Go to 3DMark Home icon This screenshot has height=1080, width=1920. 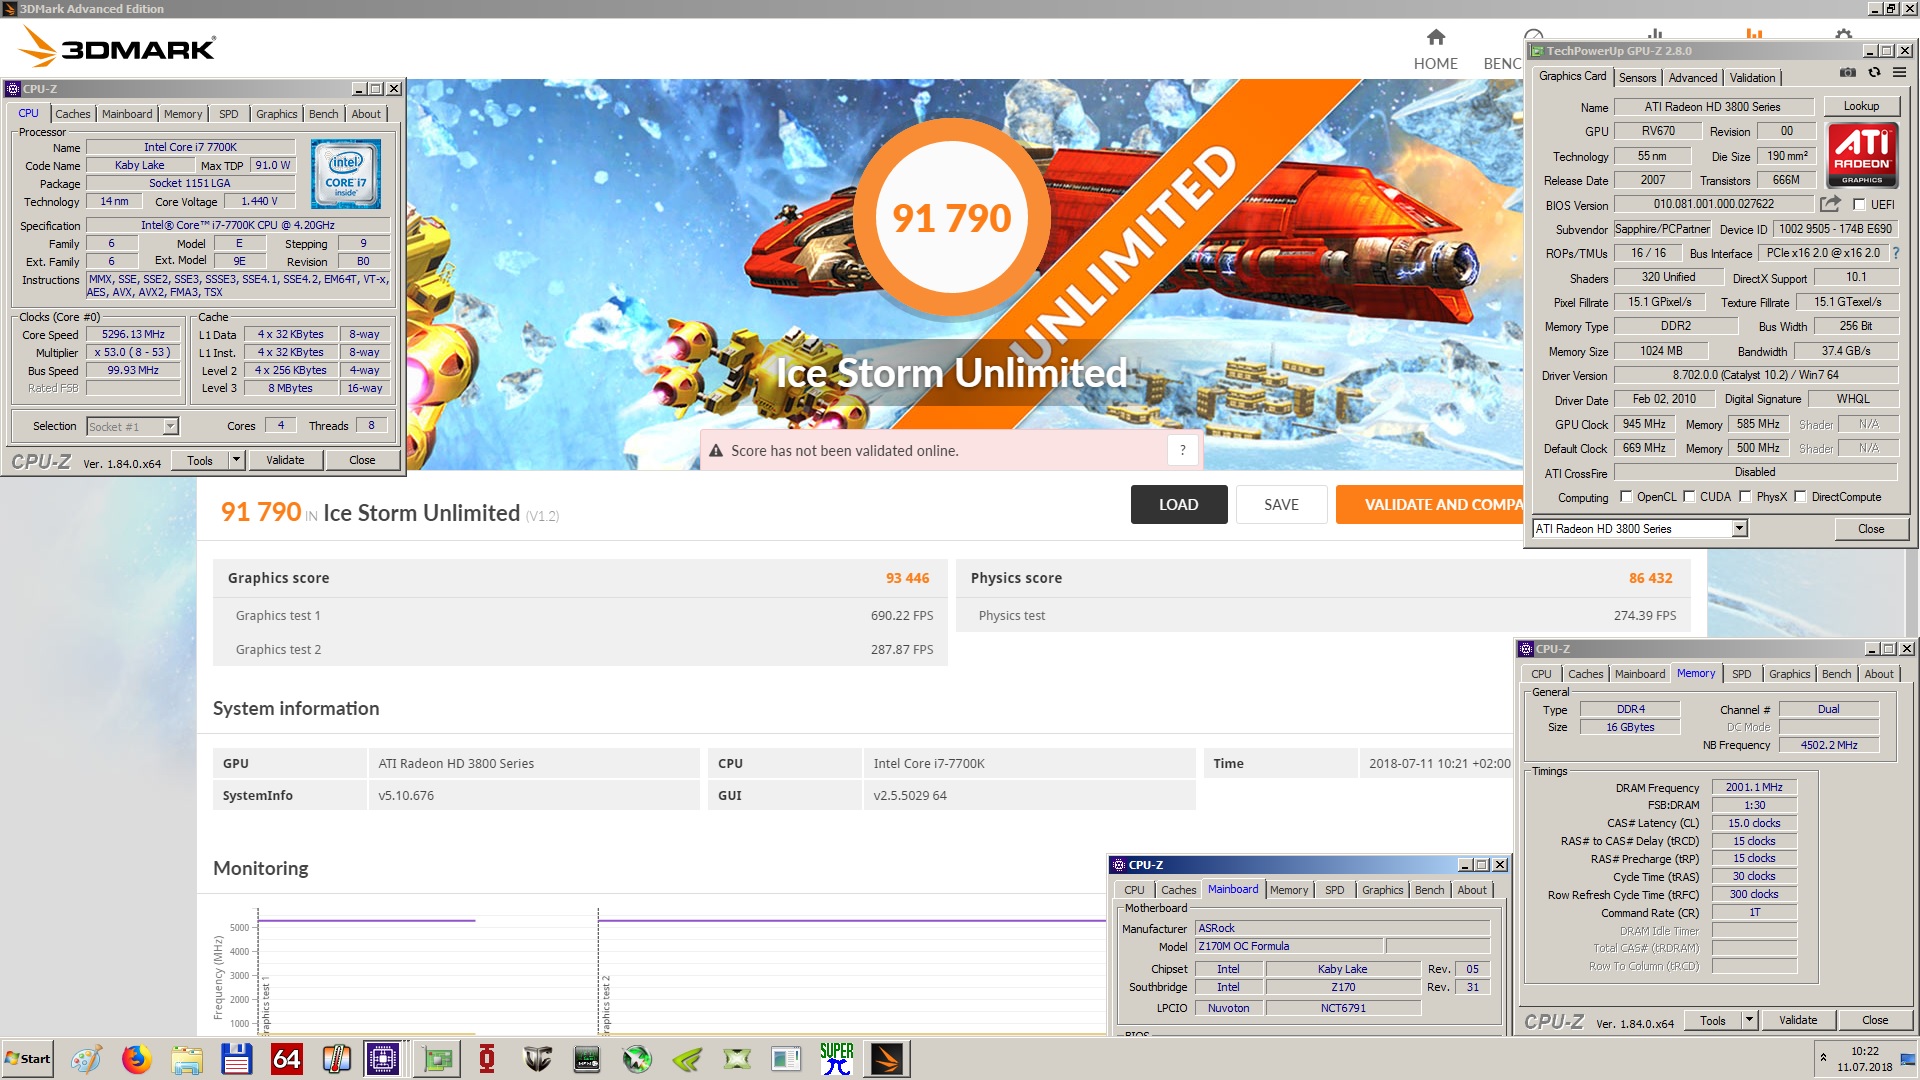coord(1435,38)
